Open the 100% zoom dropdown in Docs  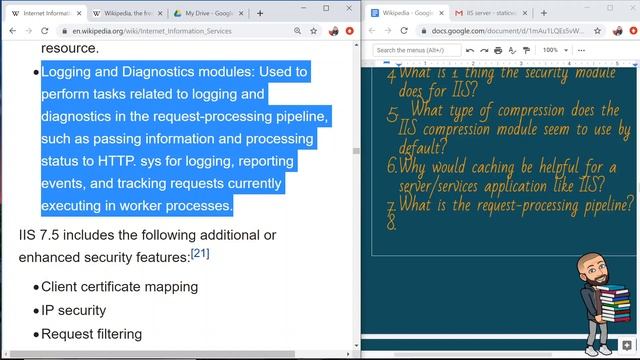(555, 50)
